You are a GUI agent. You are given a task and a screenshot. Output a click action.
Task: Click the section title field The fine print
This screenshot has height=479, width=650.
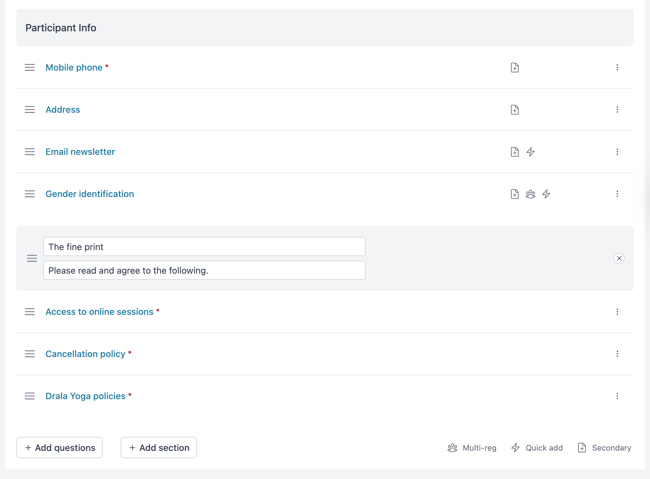click(x=204, y=247)
